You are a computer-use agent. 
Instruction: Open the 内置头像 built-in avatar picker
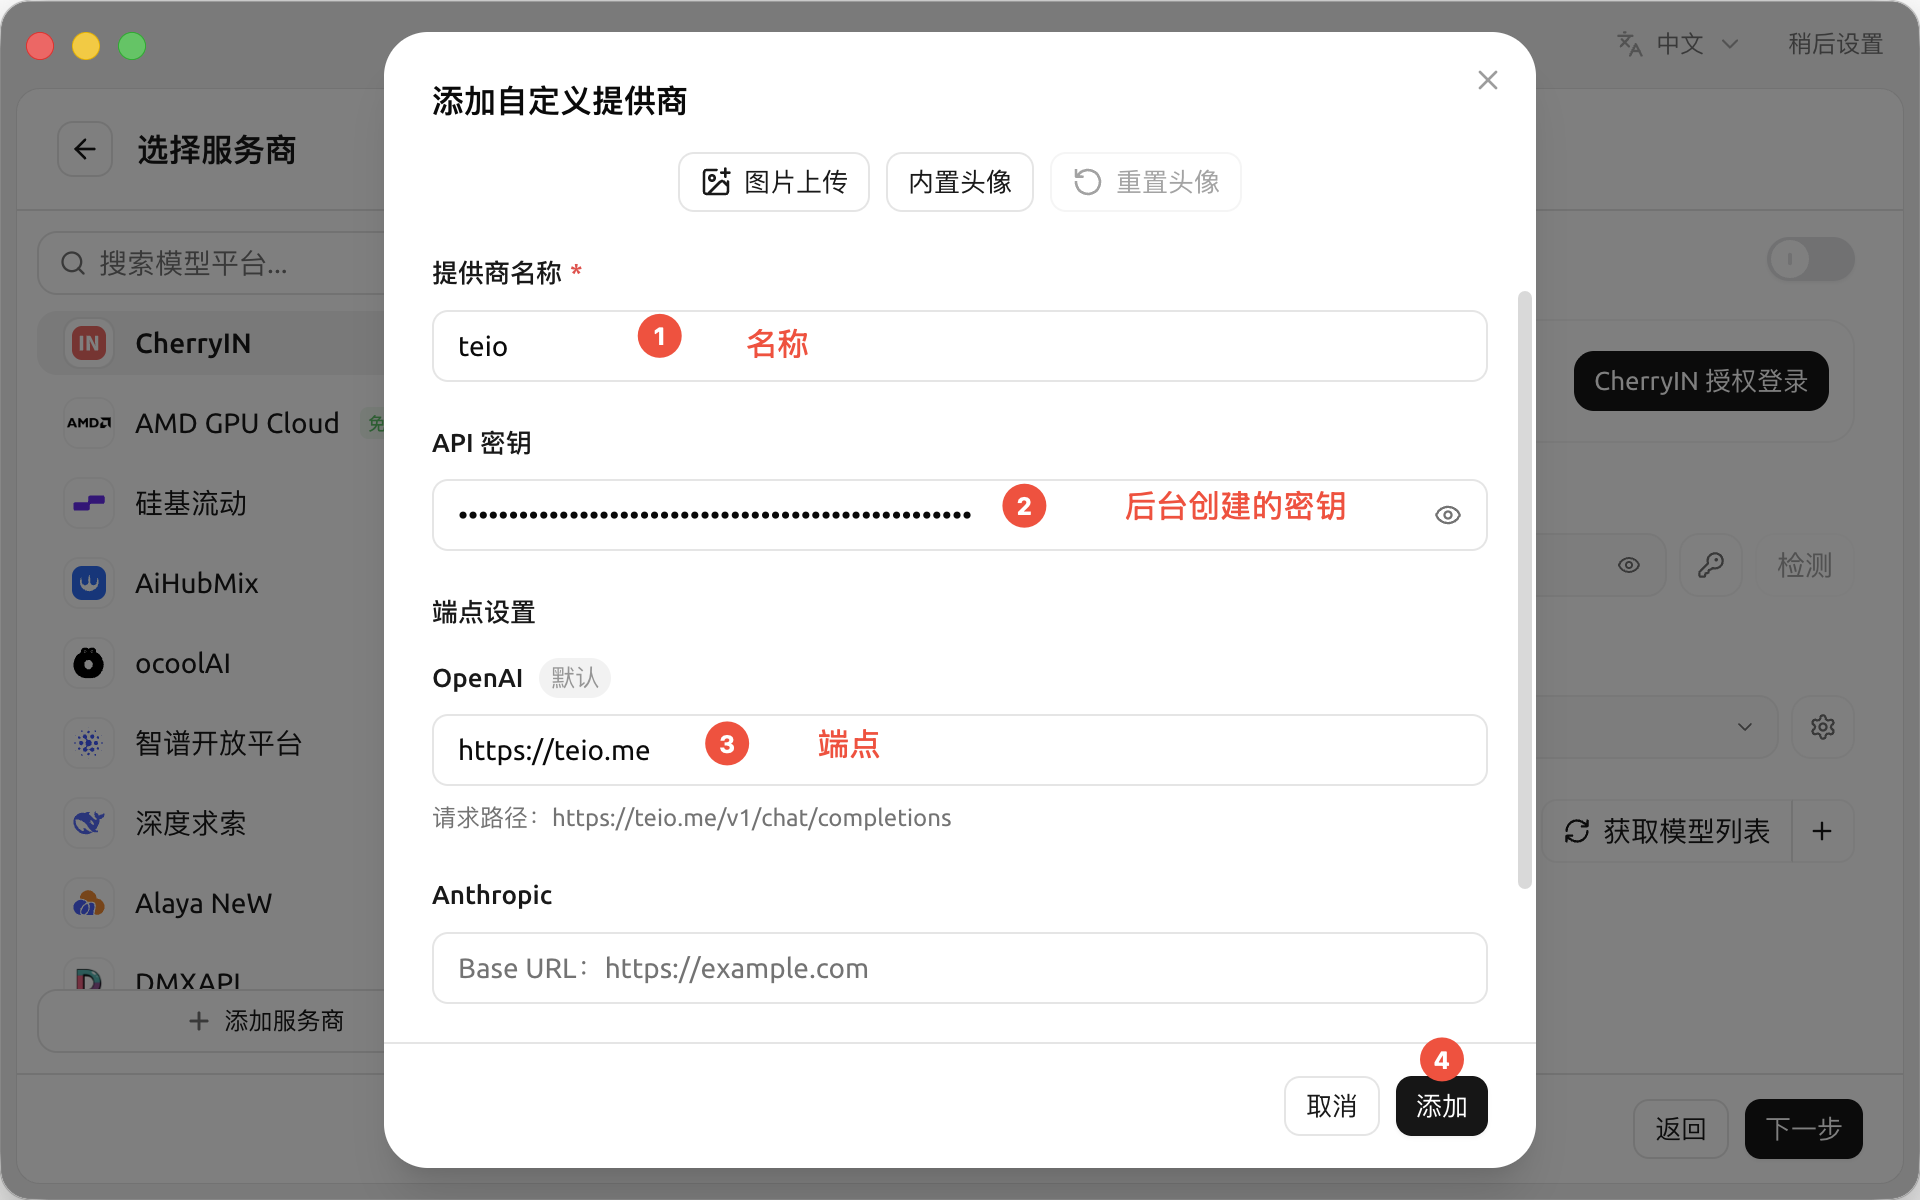[x=959, y=182]
